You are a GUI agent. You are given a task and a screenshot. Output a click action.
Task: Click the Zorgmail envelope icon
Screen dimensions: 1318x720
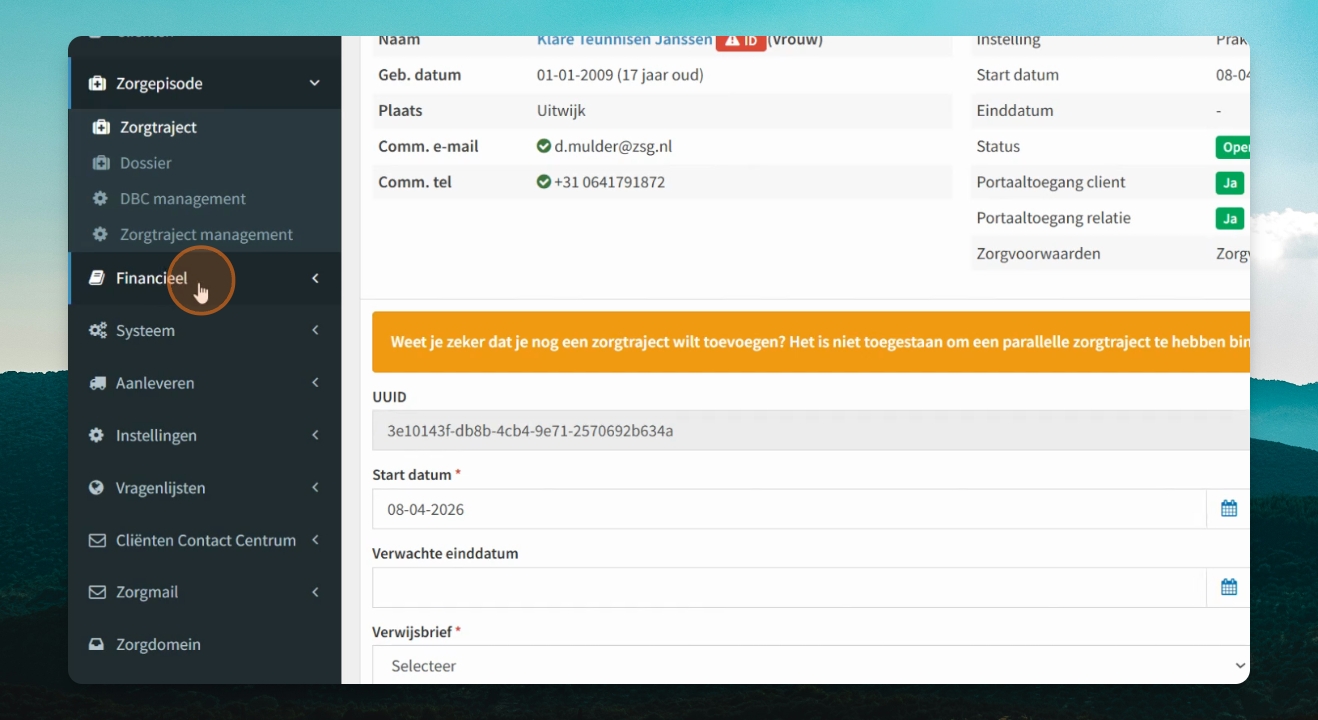[97, 592]
